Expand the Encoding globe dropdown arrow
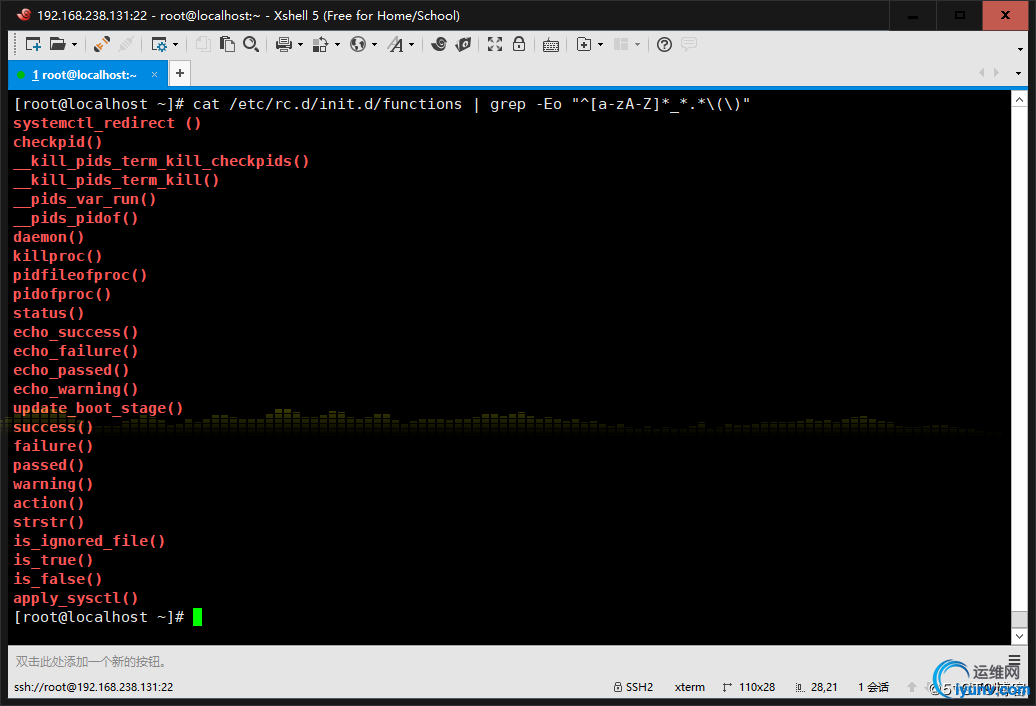1036x706 pixels. [374, 44]
